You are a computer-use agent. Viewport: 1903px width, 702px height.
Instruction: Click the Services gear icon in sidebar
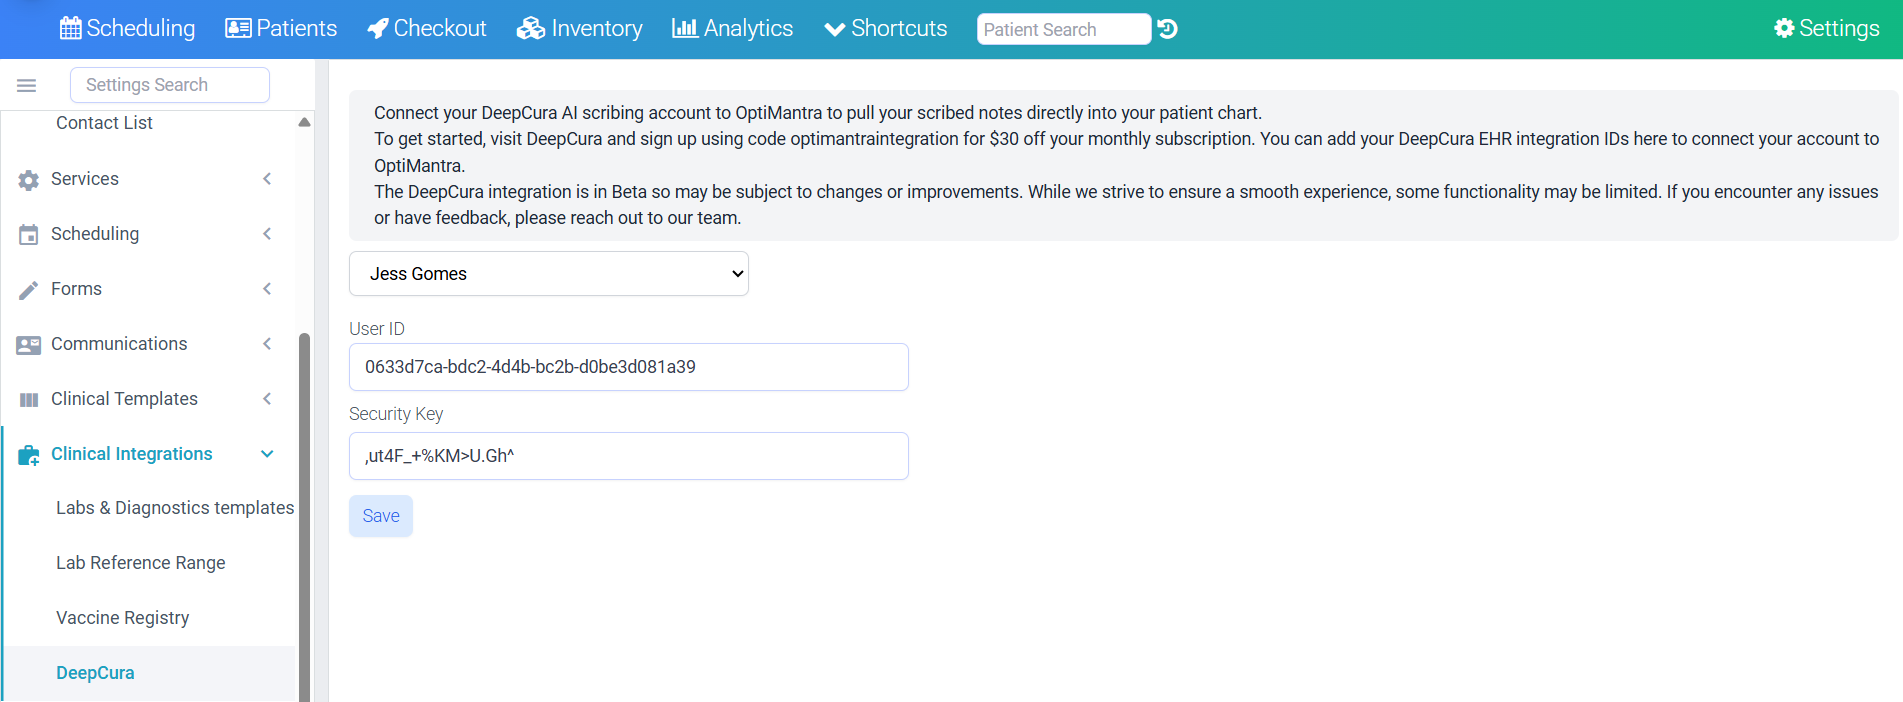pos(29,180)
